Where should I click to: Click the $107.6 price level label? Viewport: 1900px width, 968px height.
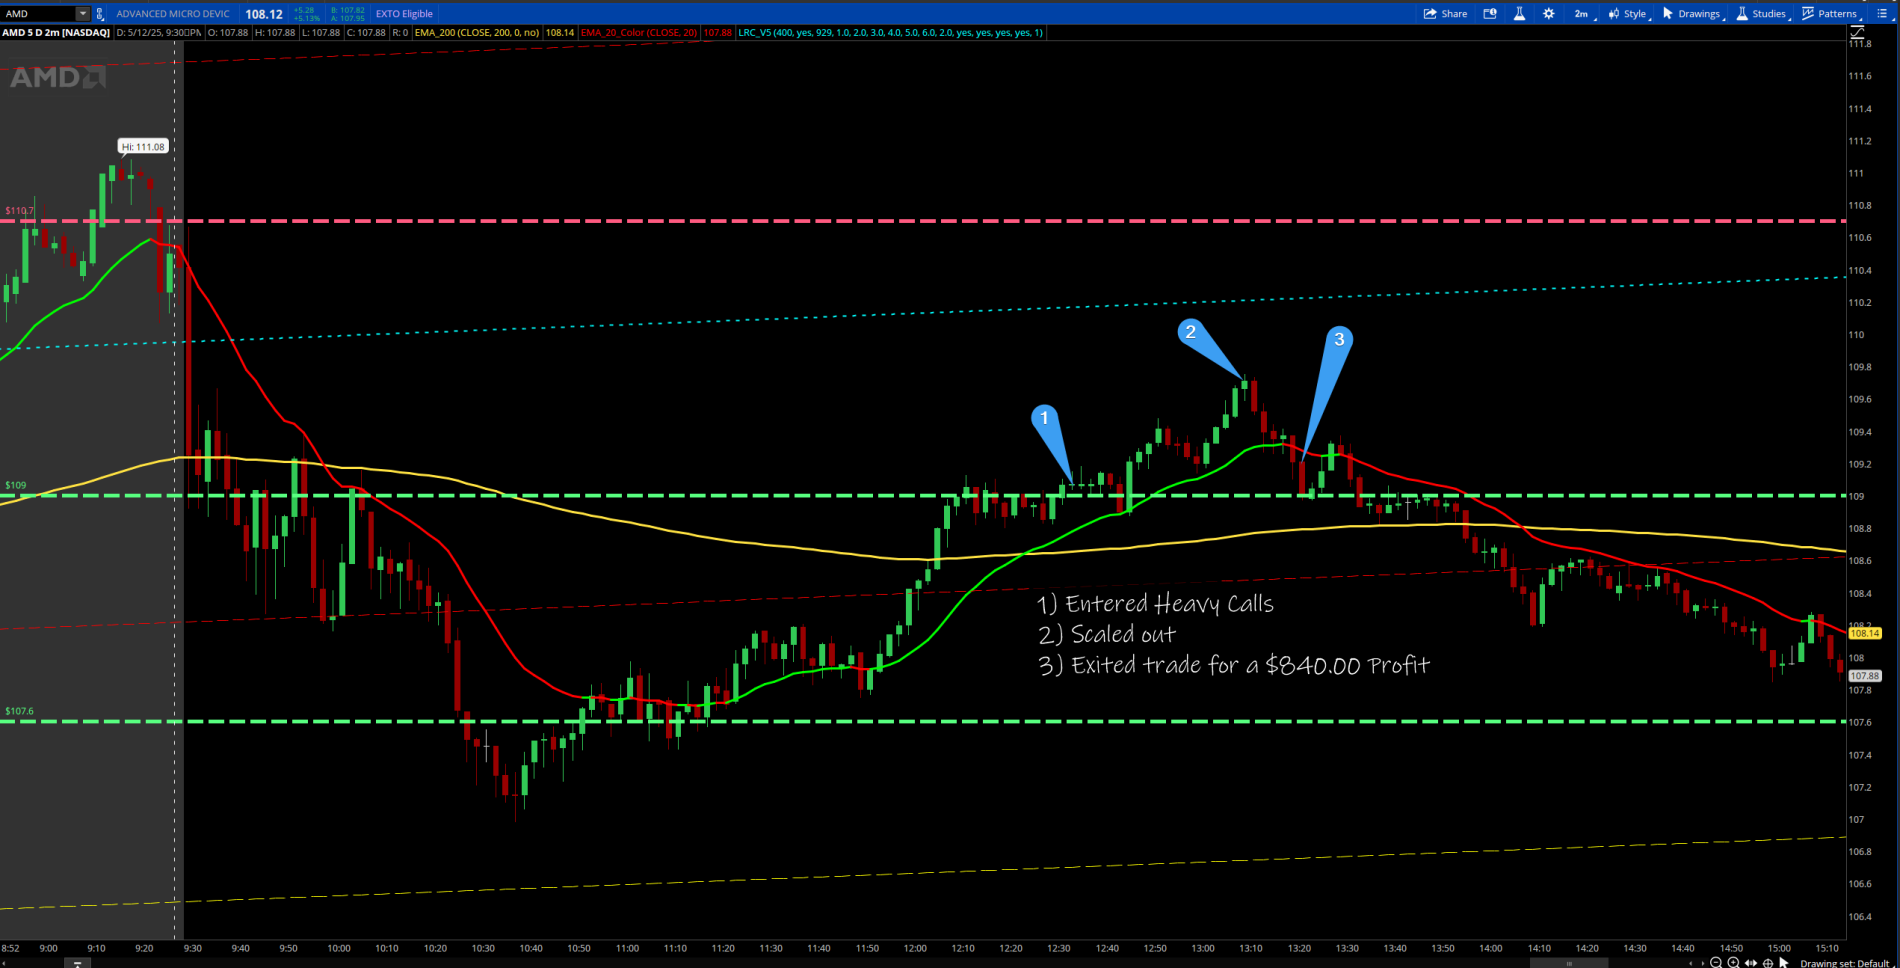[x=19, y=711]
